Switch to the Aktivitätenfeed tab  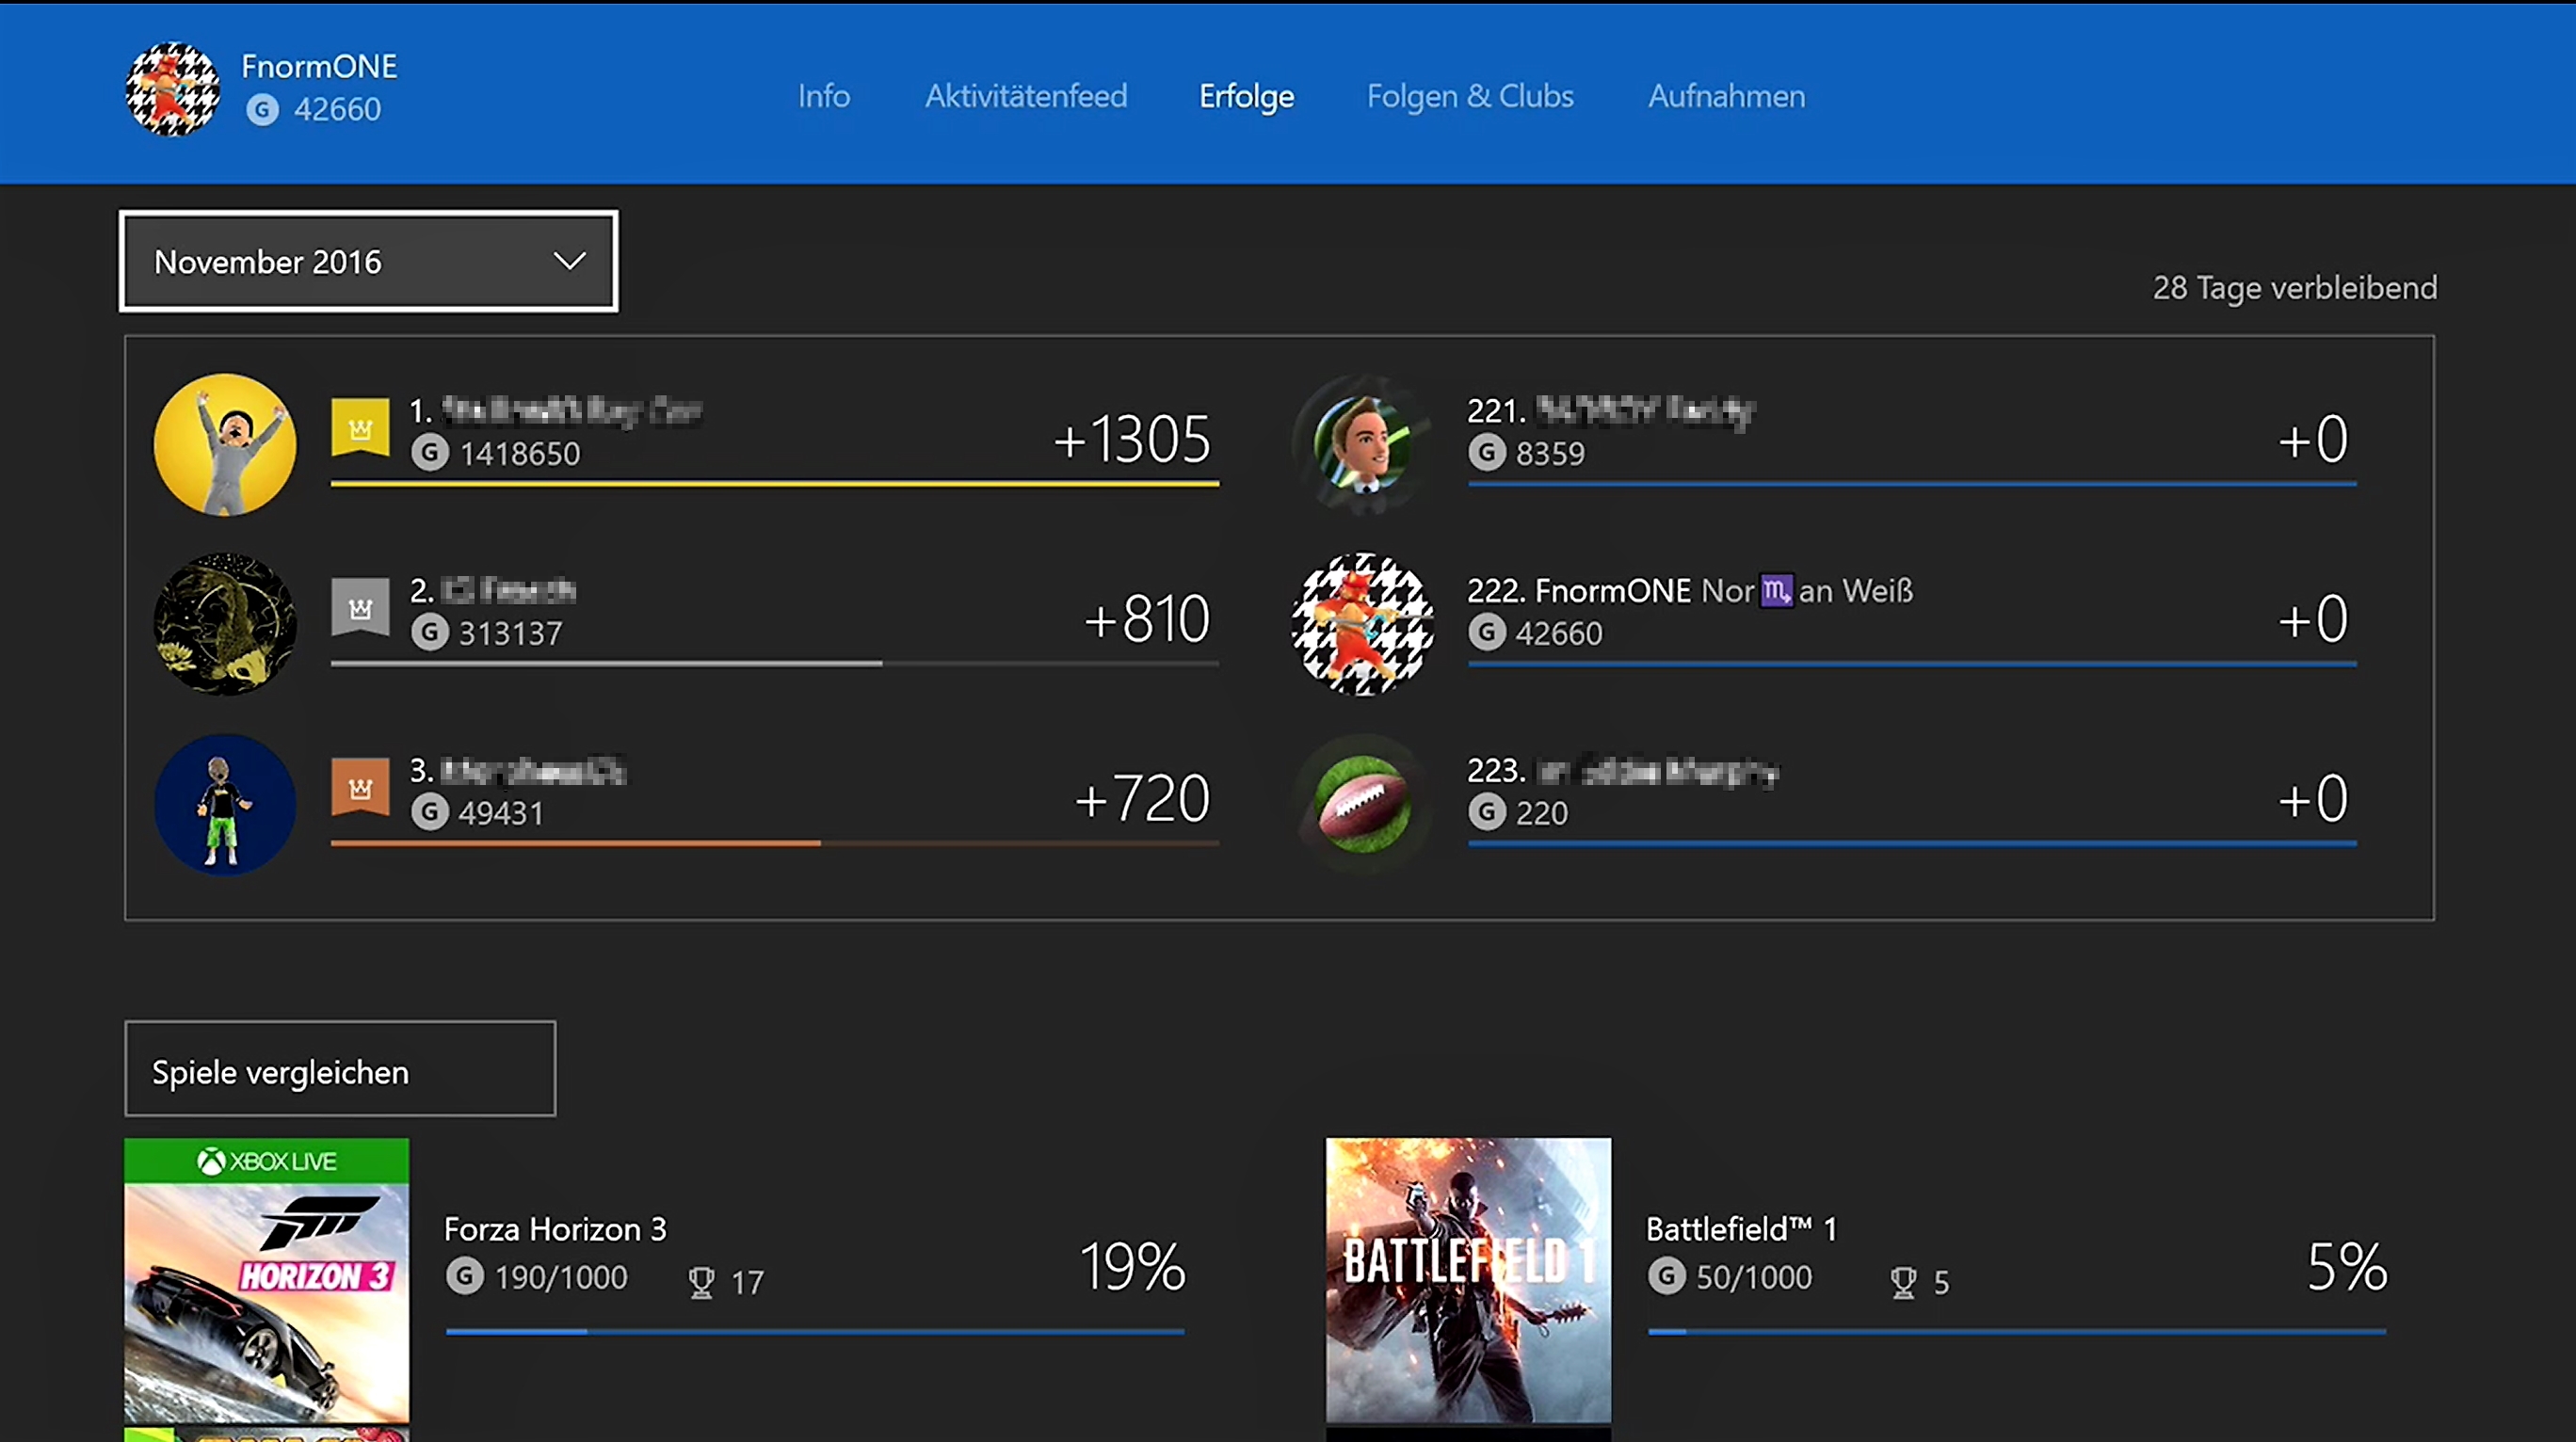[x=1026, y=96]
